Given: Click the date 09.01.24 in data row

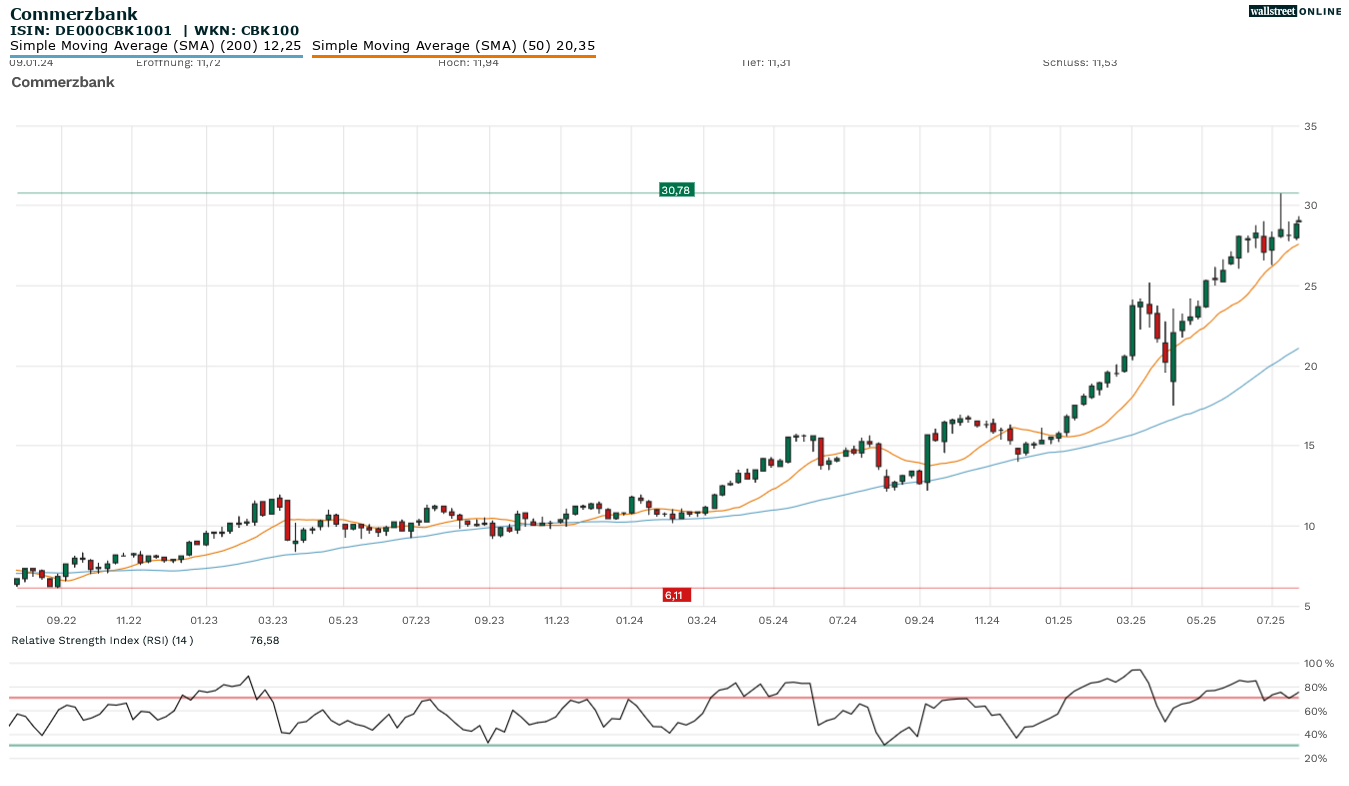Looking at the screenshot, I should click(31, 63).
